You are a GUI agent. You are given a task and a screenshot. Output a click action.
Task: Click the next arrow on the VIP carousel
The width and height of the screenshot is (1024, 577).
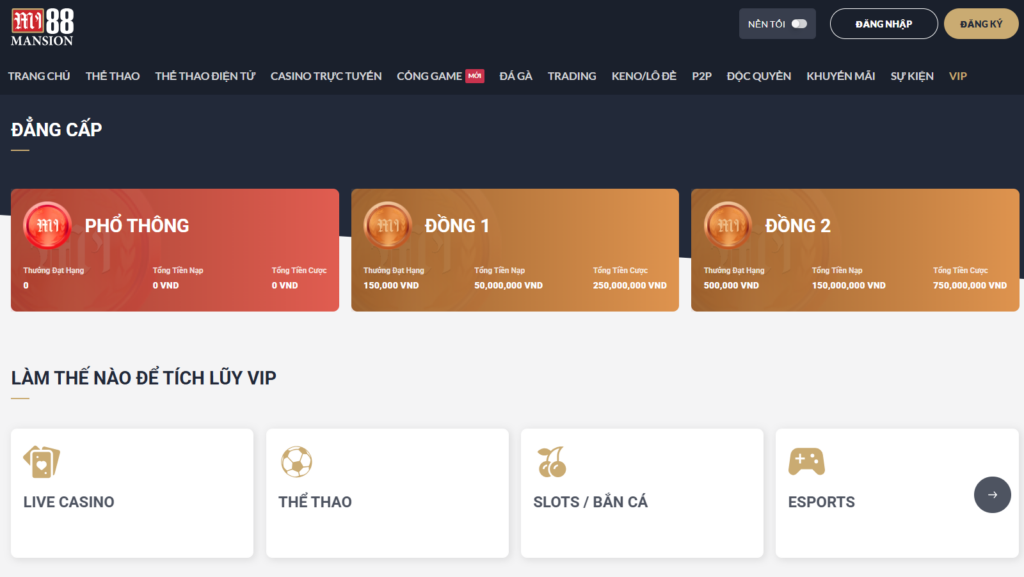(x=992, y=494)
